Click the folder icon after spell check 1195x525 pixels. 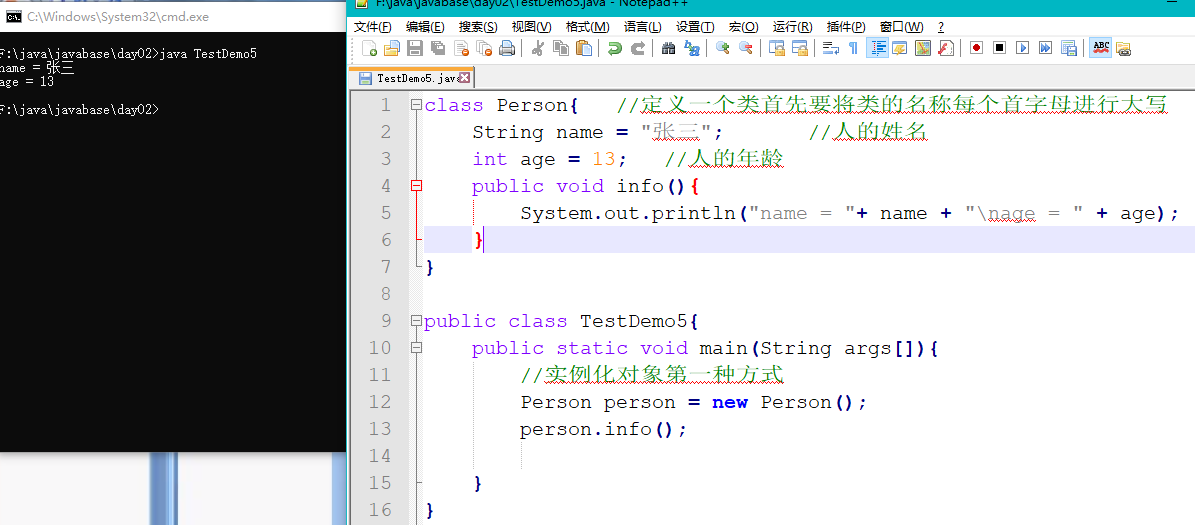tap(1123, 49)
